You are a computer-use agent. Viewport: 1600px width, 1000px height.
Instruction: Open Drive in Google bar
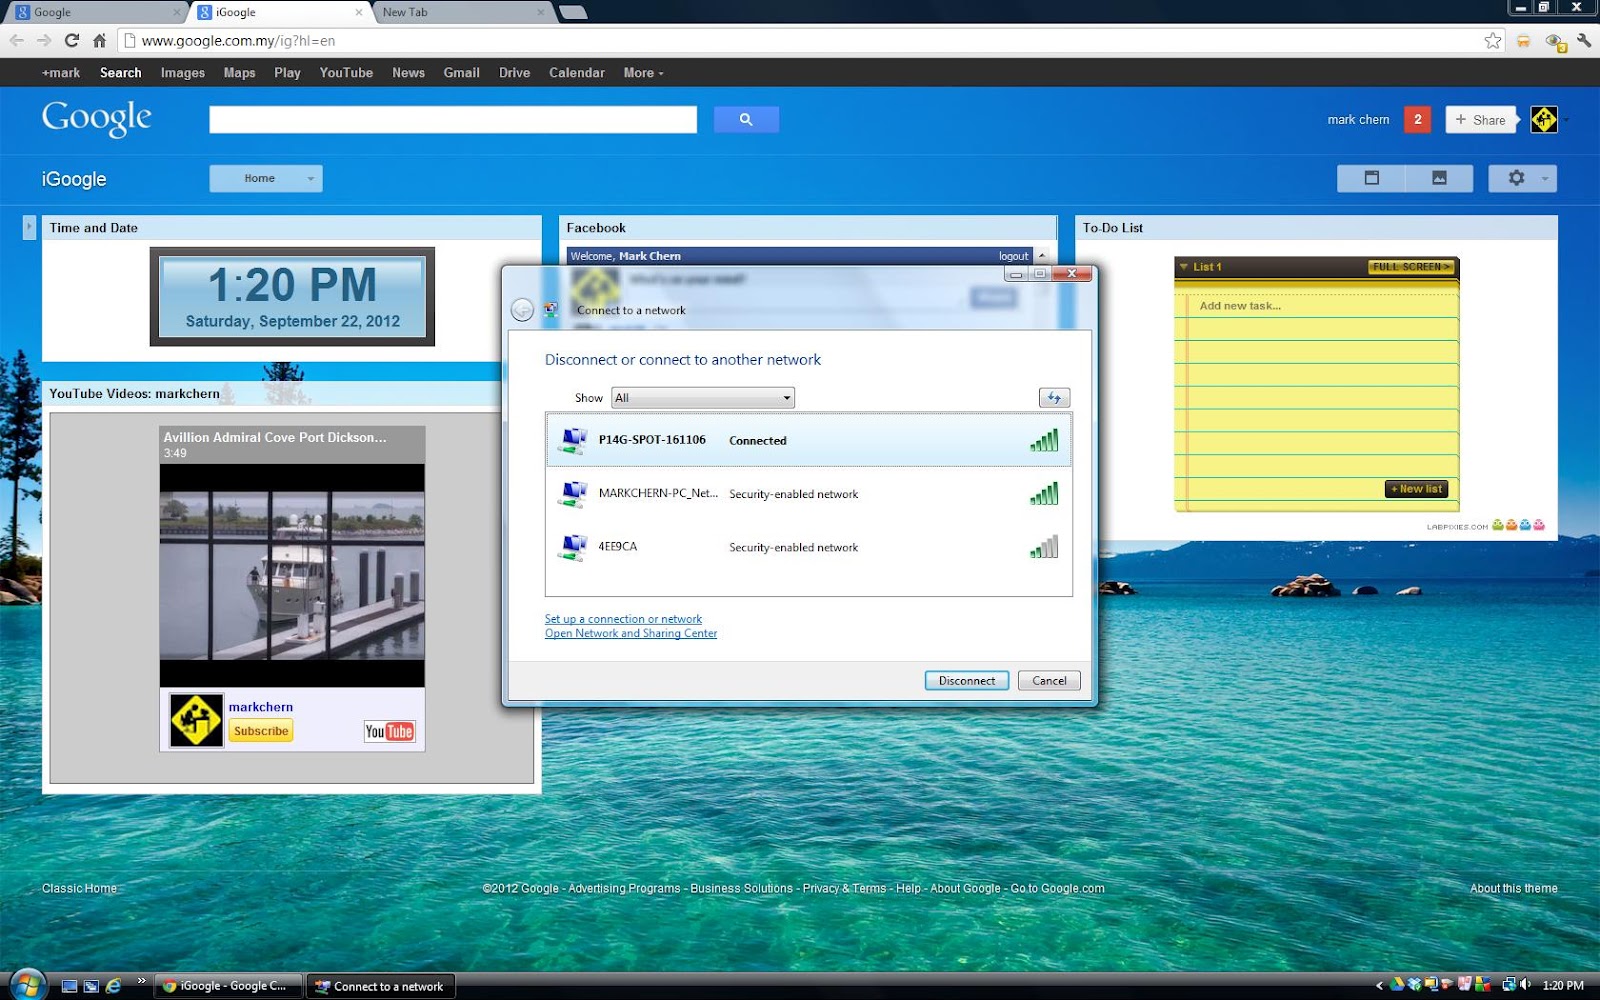(514, 72)
